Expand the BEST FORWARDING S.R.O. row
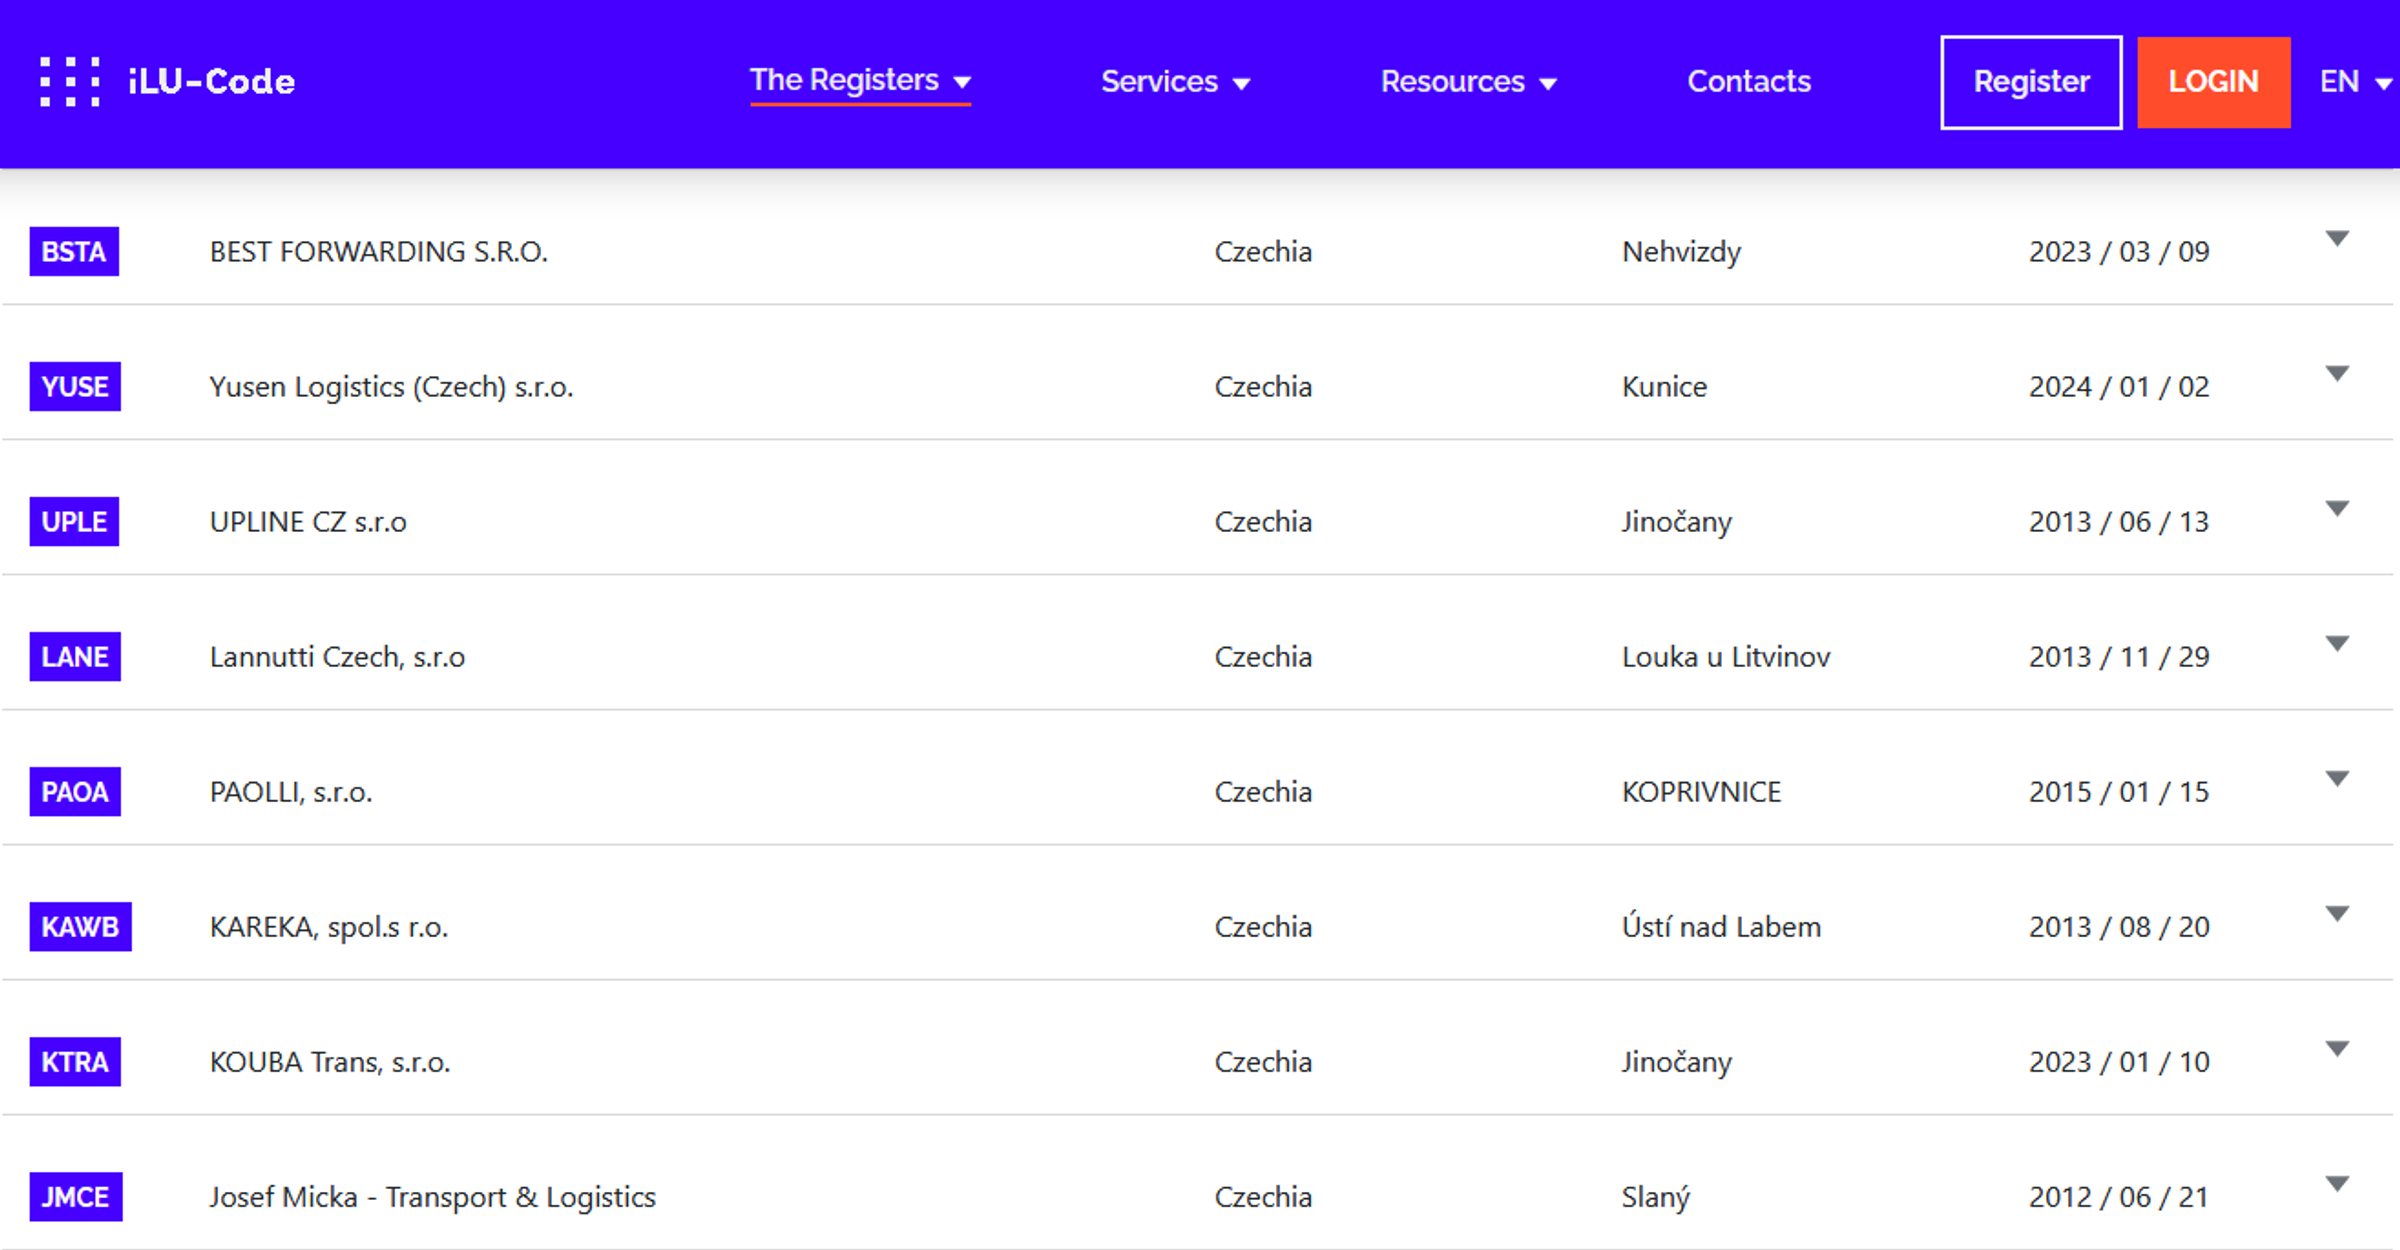This screenshot has height=1250, width=2400. (2337, 239)
